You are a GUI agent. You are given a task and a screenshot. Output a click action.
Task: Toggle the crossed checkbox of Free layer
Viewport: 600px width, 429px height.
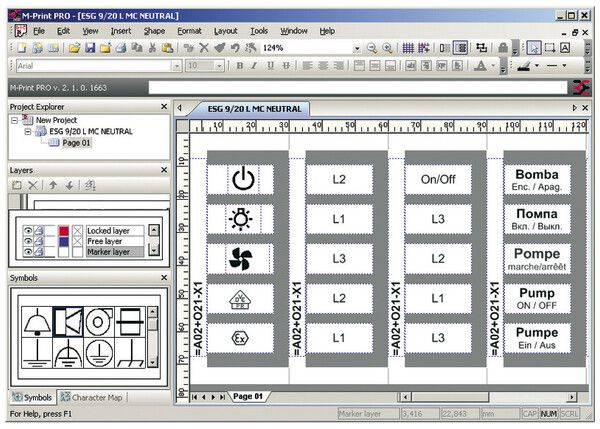[x=78, y=241]
